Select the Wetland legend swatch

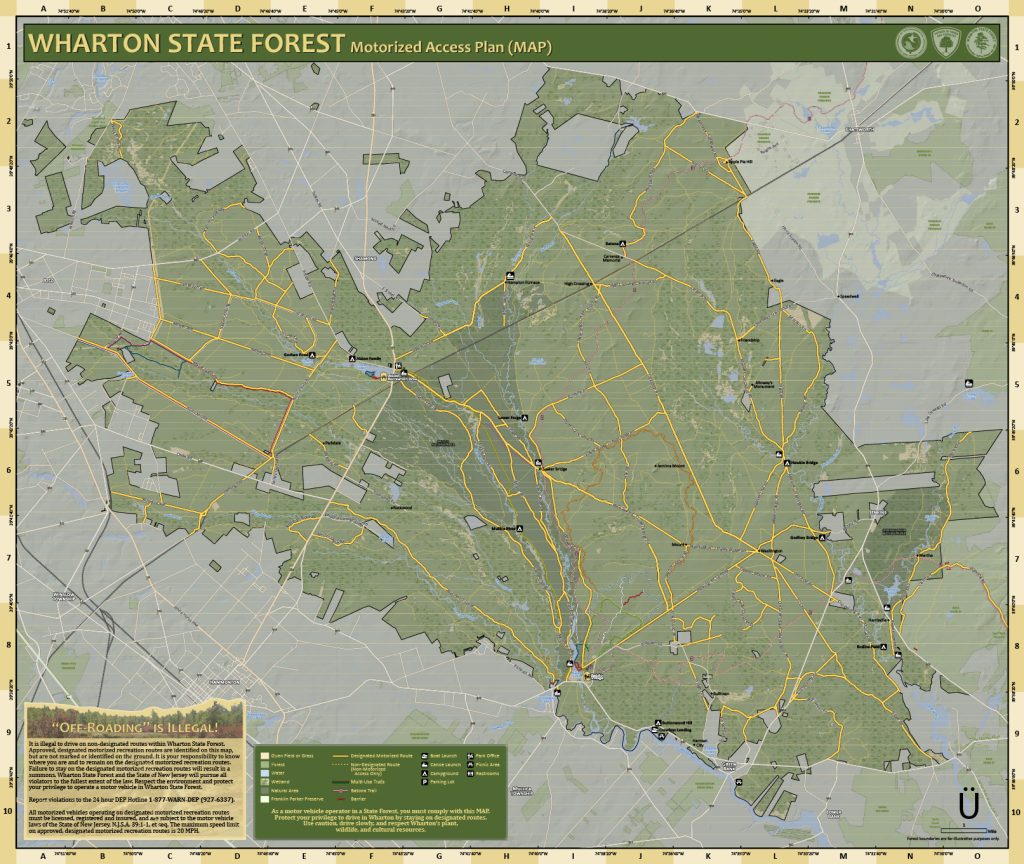tap(264, 782)
